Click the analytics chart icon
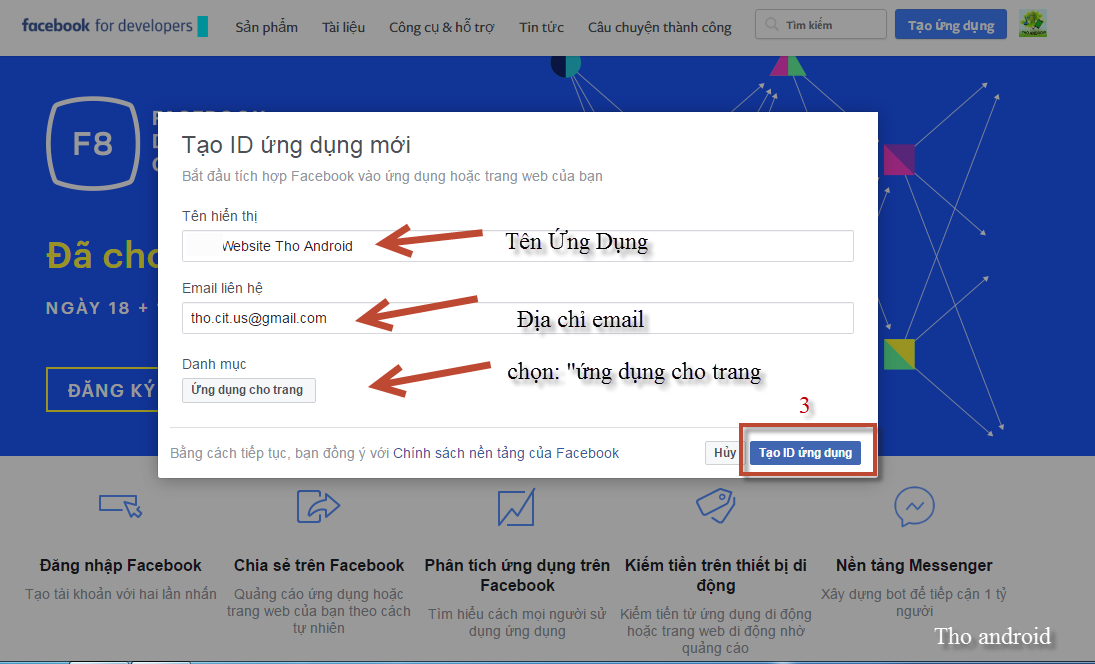The height and width of the screenshot is (664, 1095). point(516,507)
